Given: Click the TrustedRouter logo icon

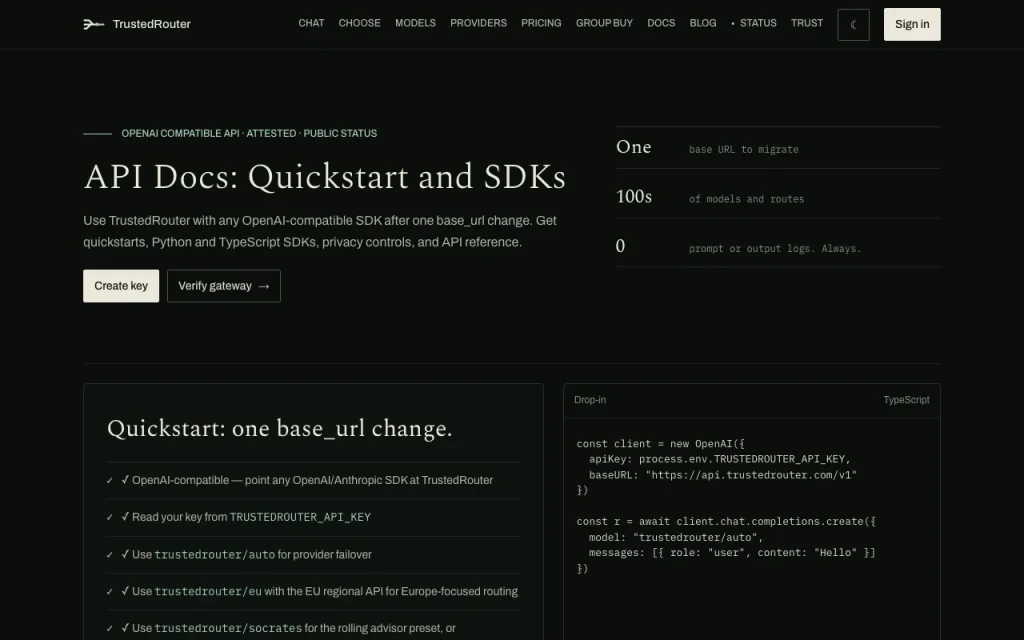Looking at the screenshot, I should tap(93, 24).
